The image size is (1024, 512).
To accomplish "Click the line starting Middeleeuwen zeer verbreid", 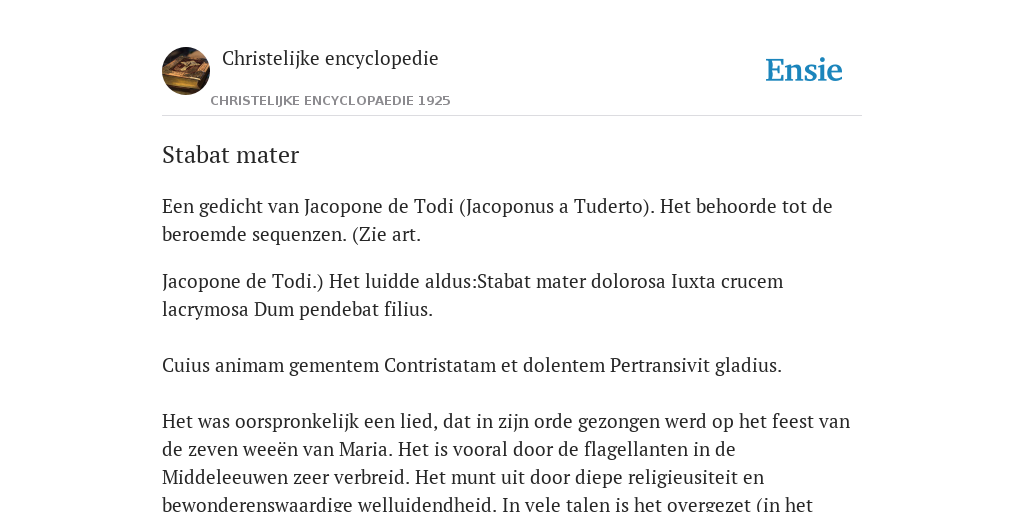I will (x=463, y=477).
